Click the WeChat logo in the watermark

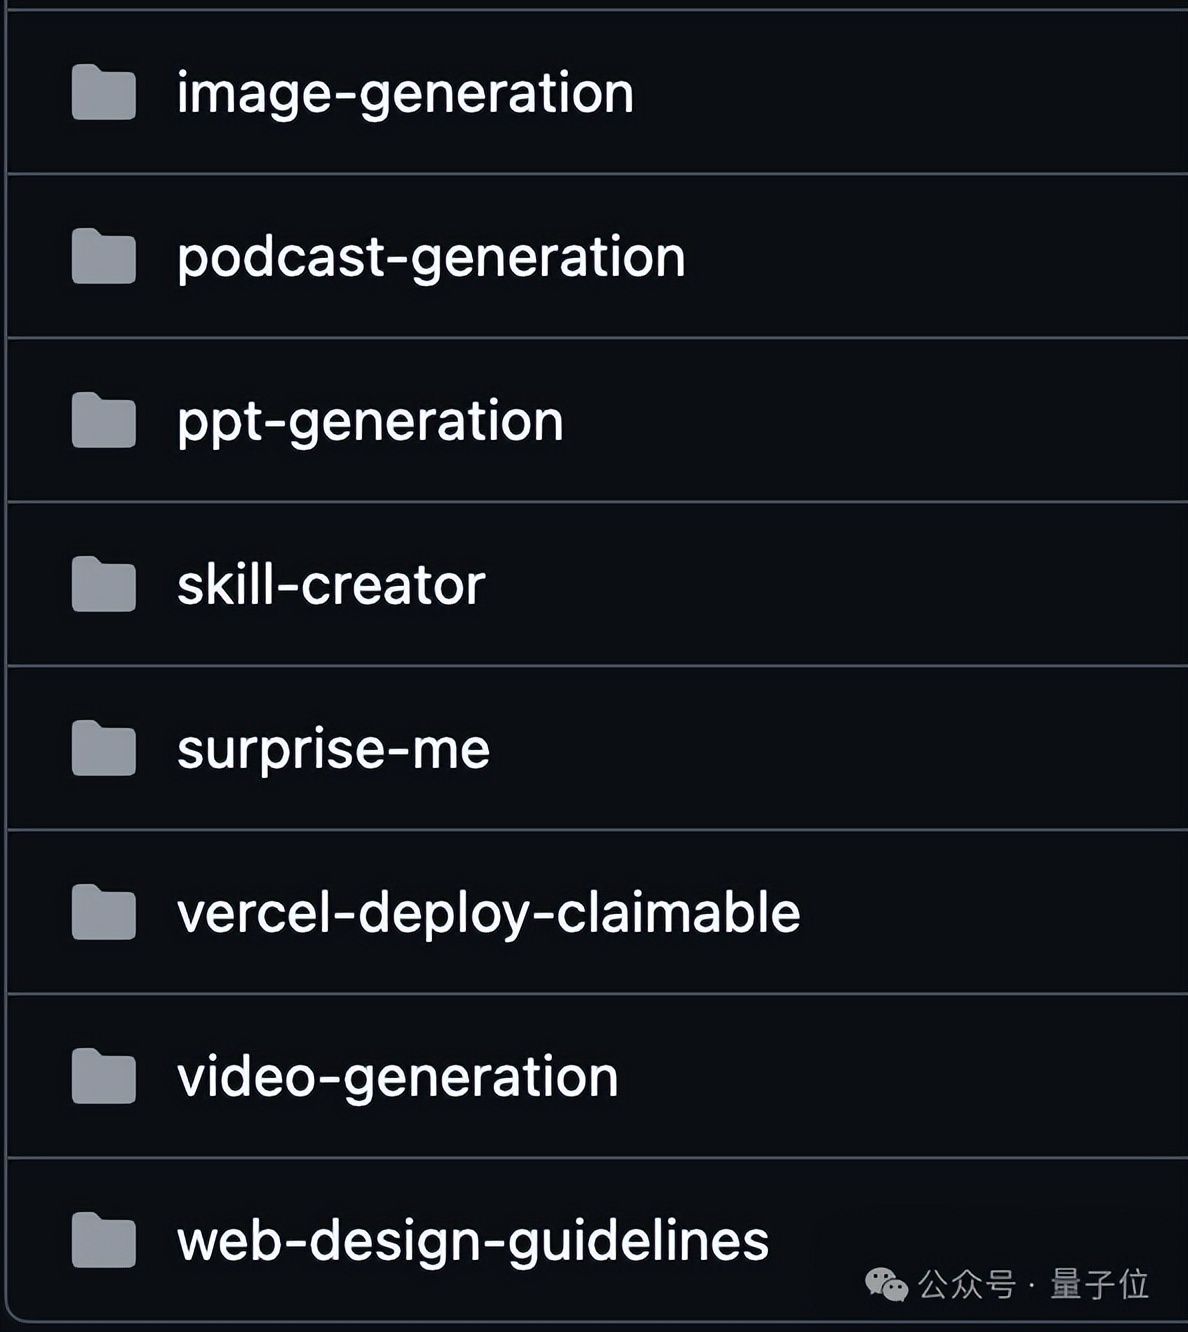(886, 1285)
